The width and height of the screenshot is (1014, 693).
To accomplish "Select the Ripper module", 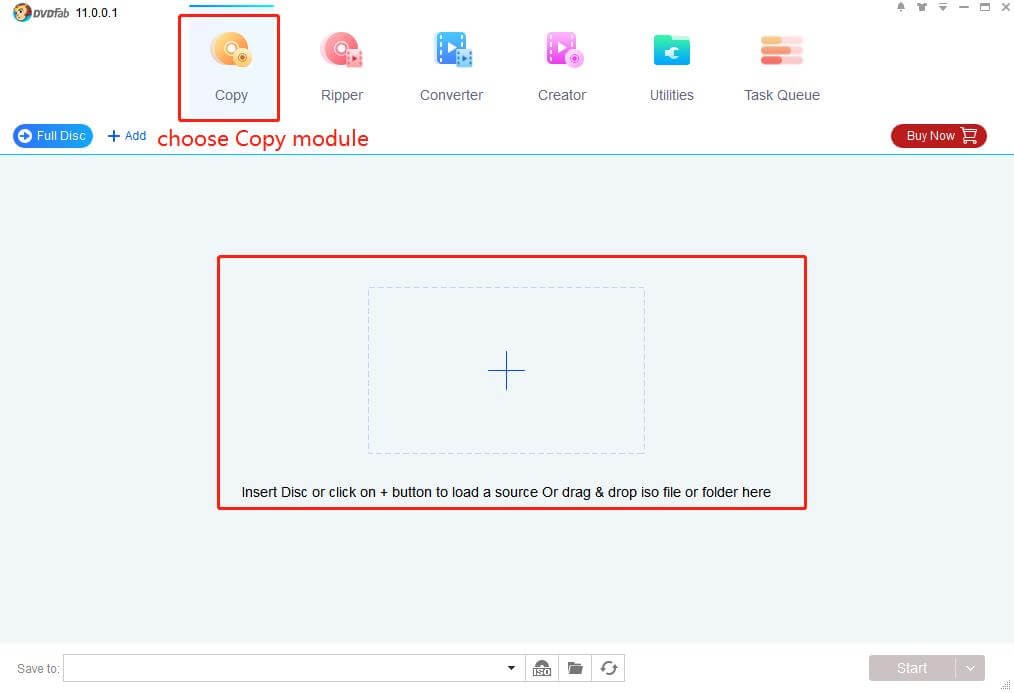I will 341,66.
